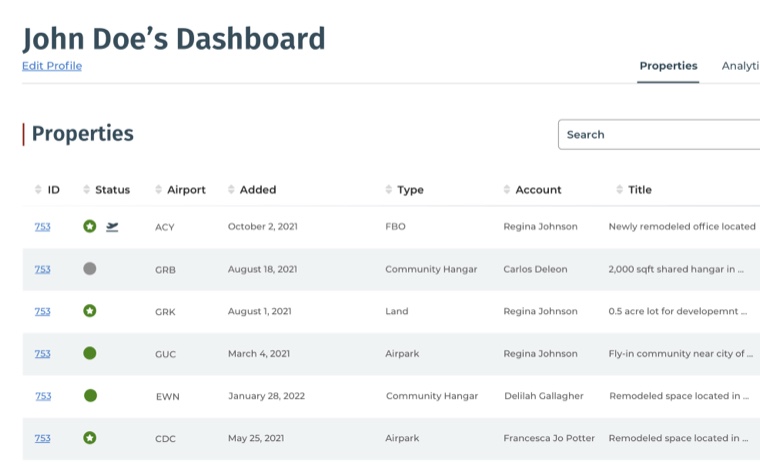Screen dimensions: 760x470
Task: Open ID link 753 in the ACY row
Action: click(42, 227)
